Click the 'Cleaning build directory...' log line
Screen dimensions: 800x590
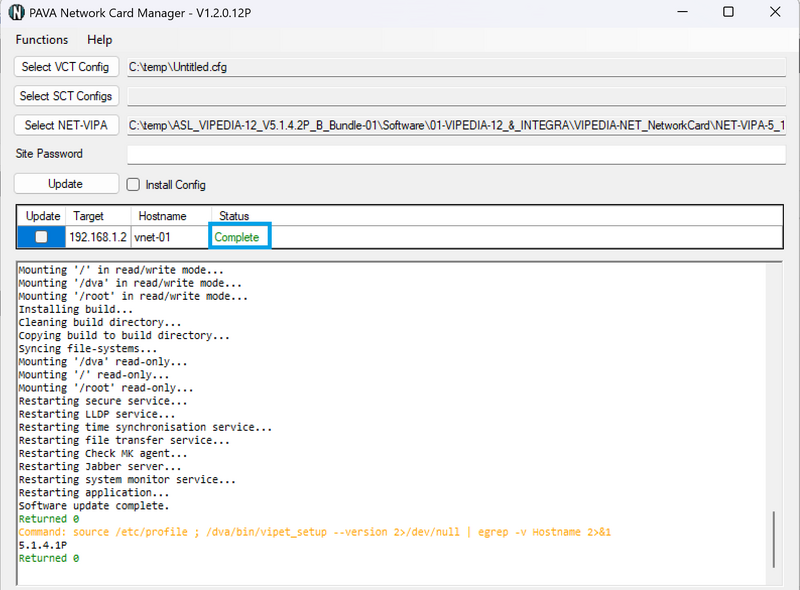[100, 323]
